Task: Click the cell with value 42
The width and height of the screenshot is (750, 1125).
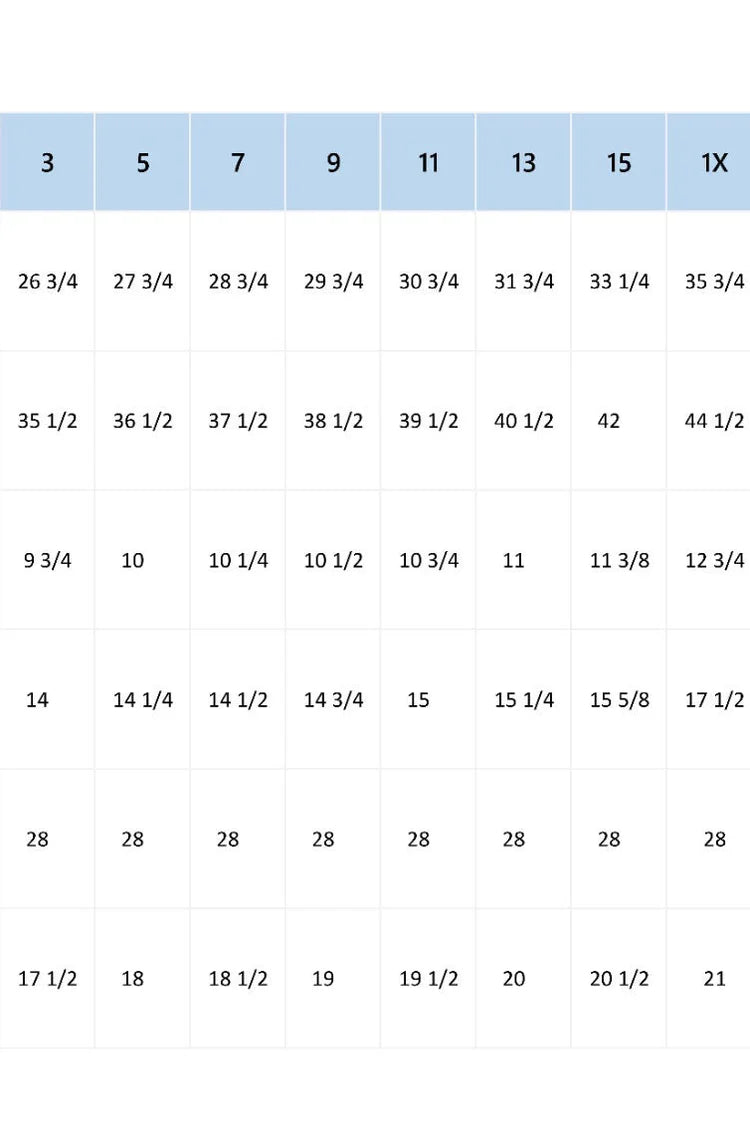Action: click(619, 420)
